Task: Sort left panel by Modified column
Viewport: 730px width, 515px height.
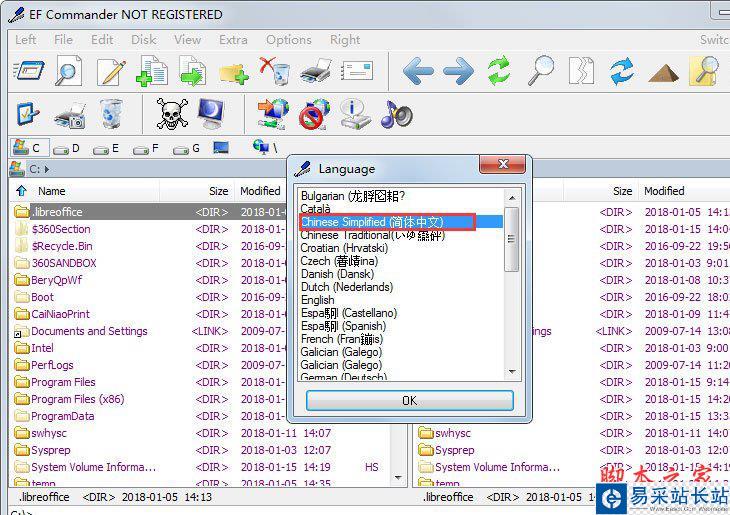Action: point(260,191)
